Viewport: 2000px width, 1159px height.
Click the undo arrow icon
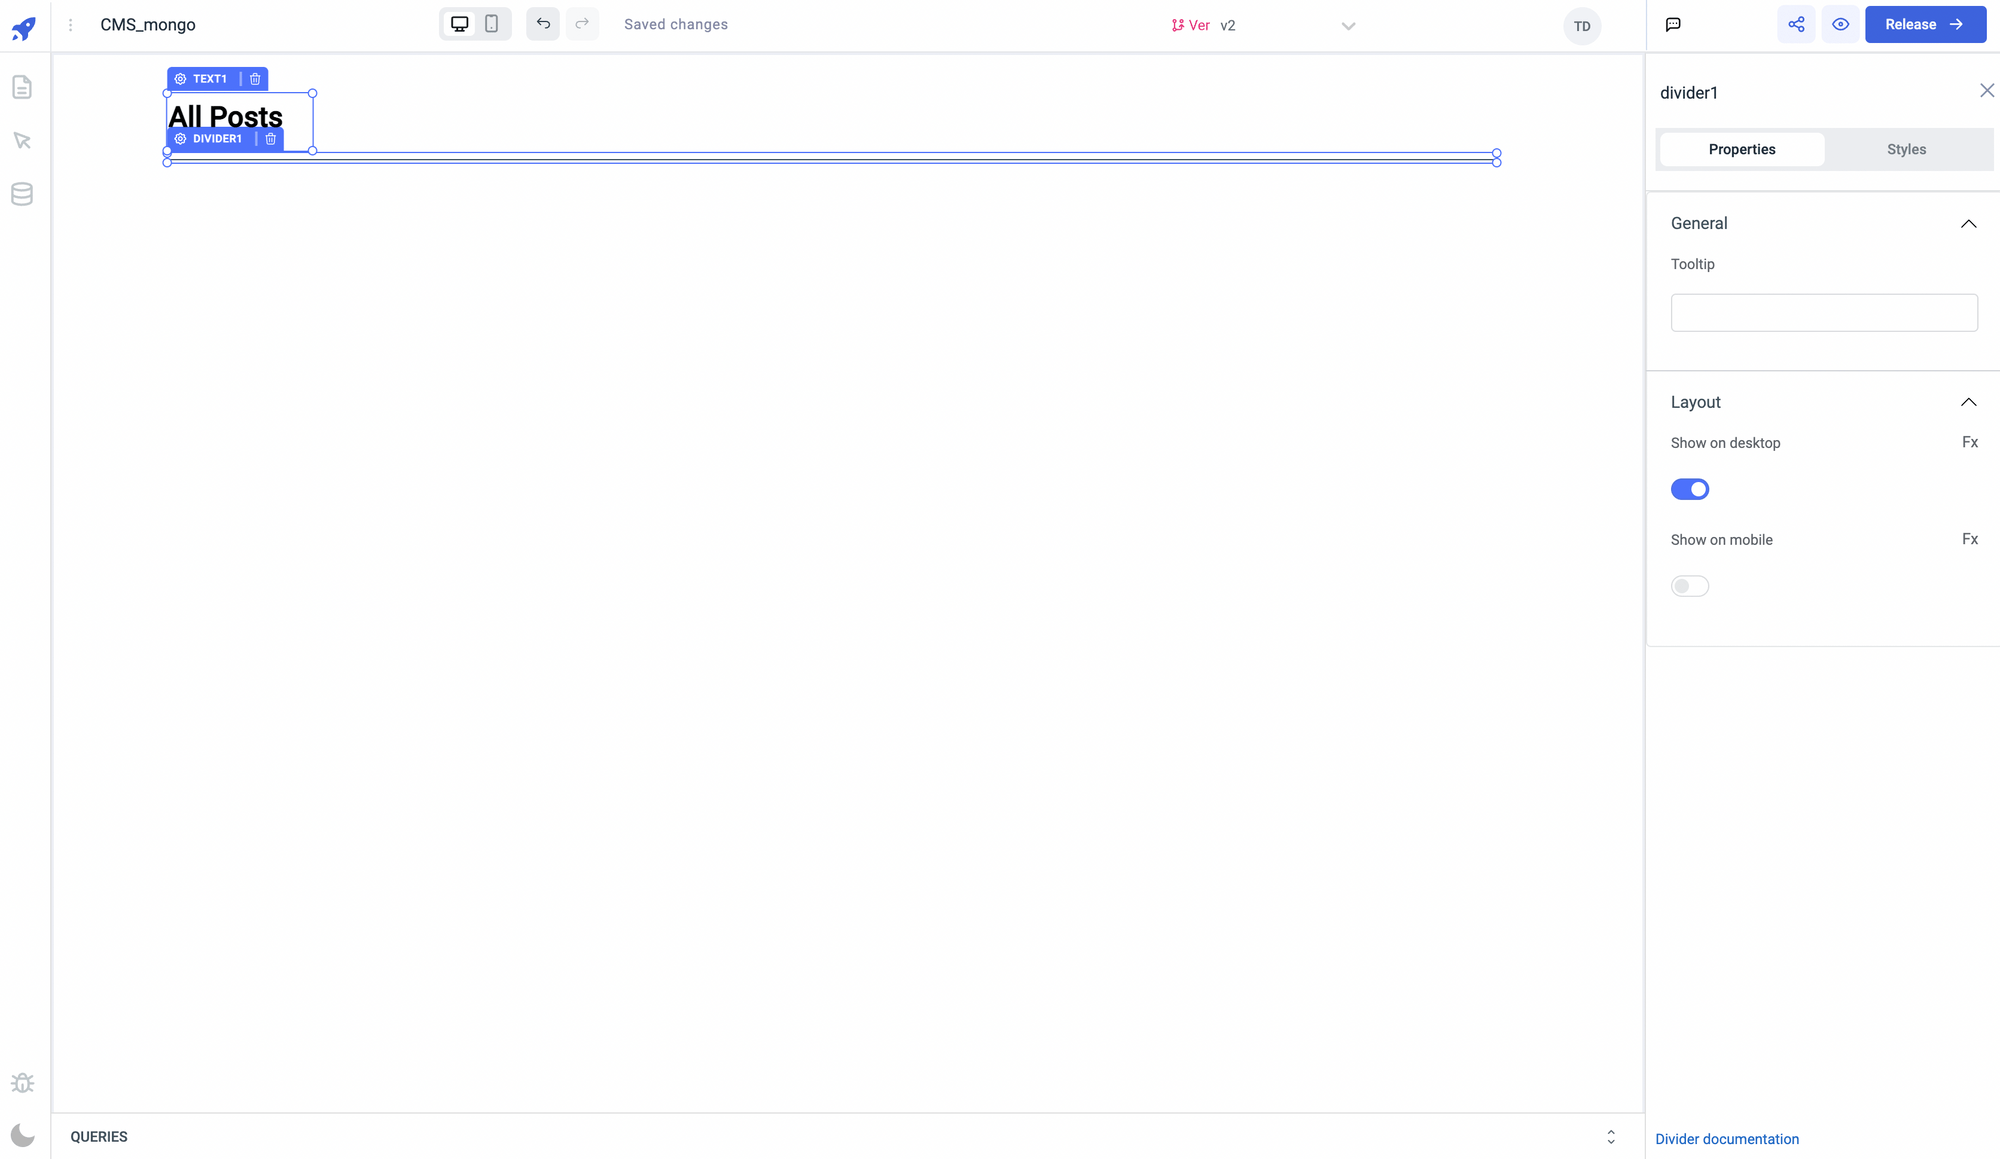(543, 24)
